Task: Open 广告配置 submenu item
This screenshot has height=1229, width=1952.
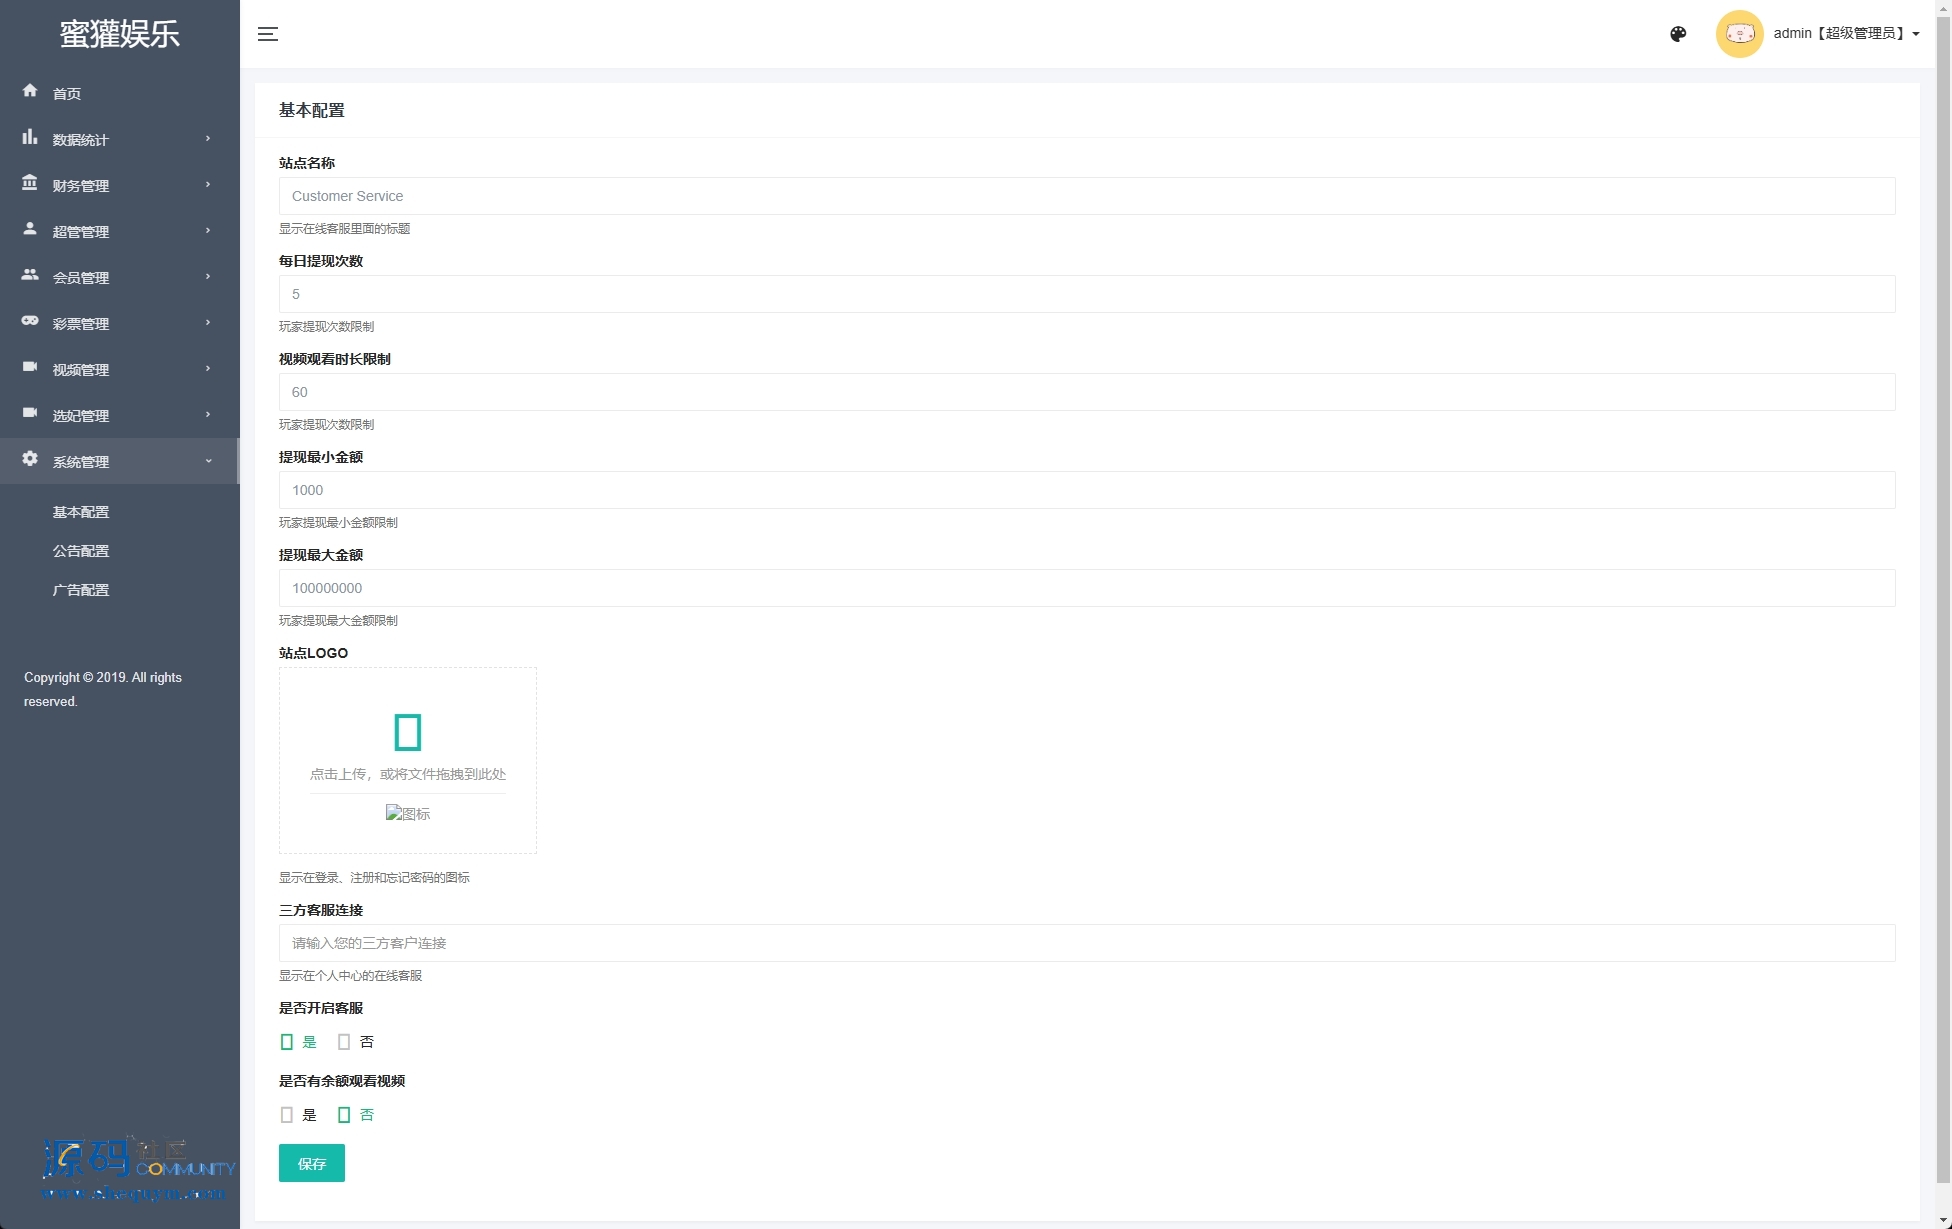Action: pos(81,590)
